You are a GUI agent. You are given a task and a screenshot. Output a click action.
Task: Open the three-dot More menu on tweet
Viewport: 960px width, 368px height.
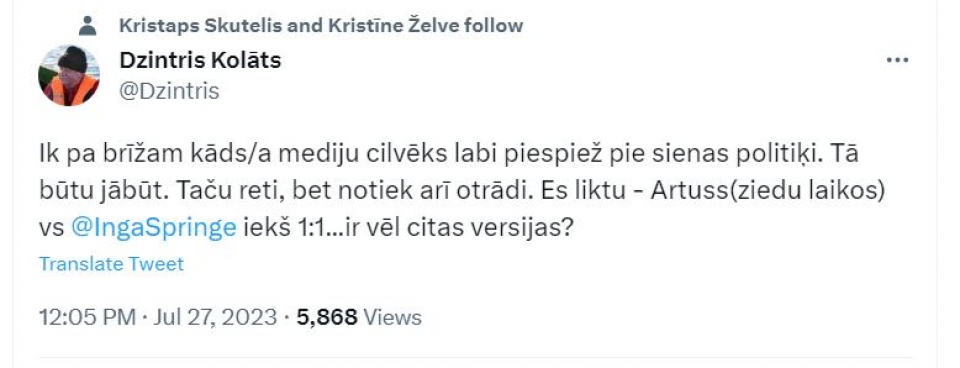(x=898, y=61)
